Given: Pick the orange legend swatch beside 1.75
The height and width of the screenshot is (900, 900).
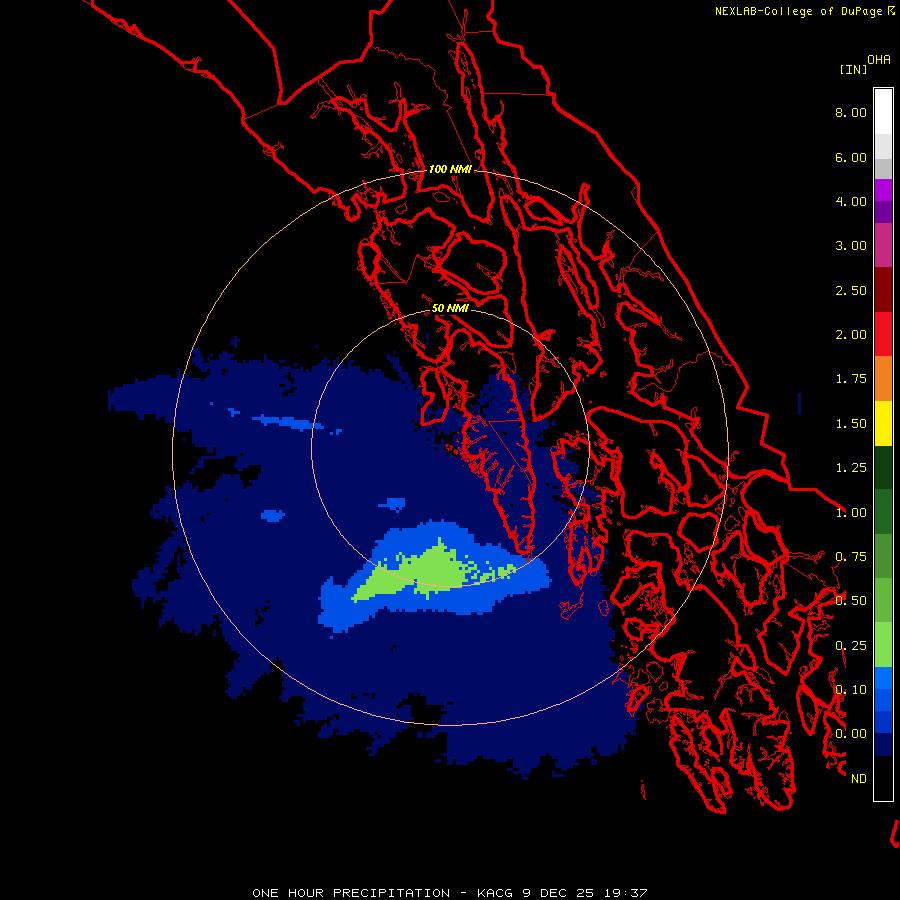Looking at the screenshot, I should click(x=883, y=379).
